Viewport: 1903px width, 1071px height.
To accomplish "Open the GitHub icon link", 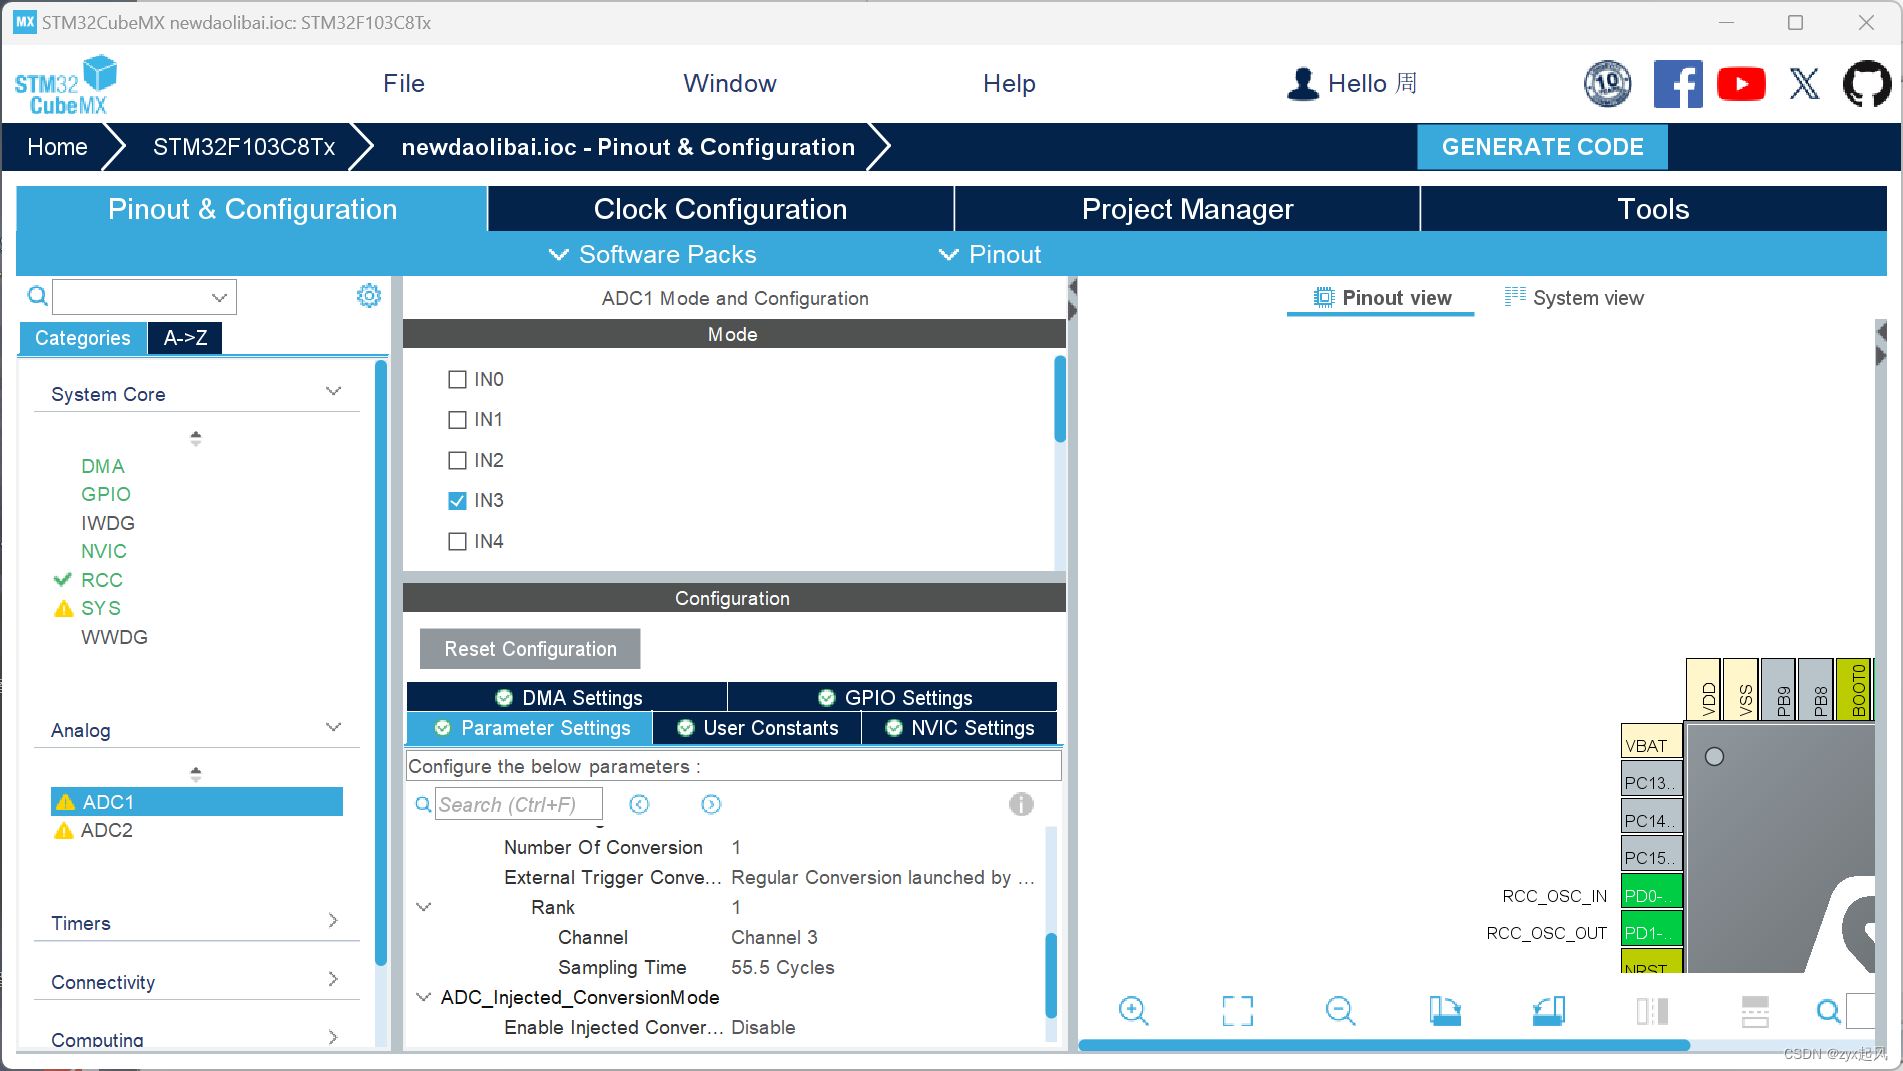I will (1867, 84).
